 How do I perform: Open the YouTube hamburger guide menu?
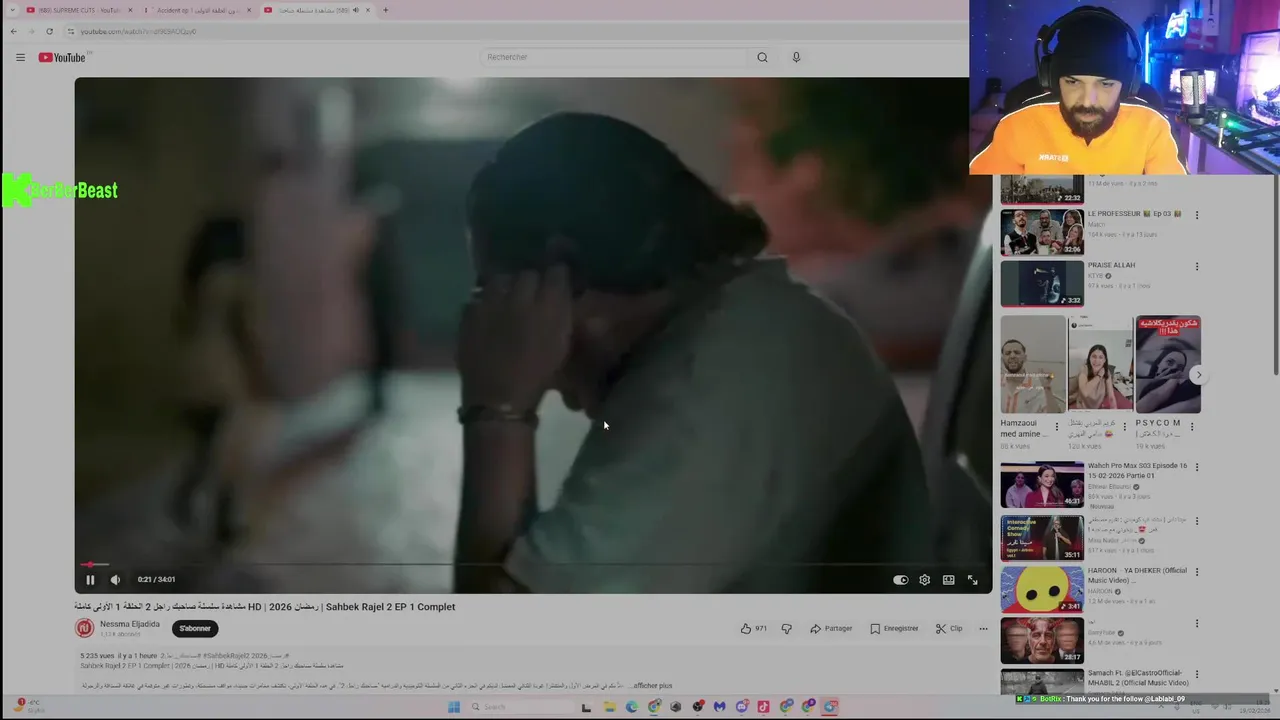point(20,57)
